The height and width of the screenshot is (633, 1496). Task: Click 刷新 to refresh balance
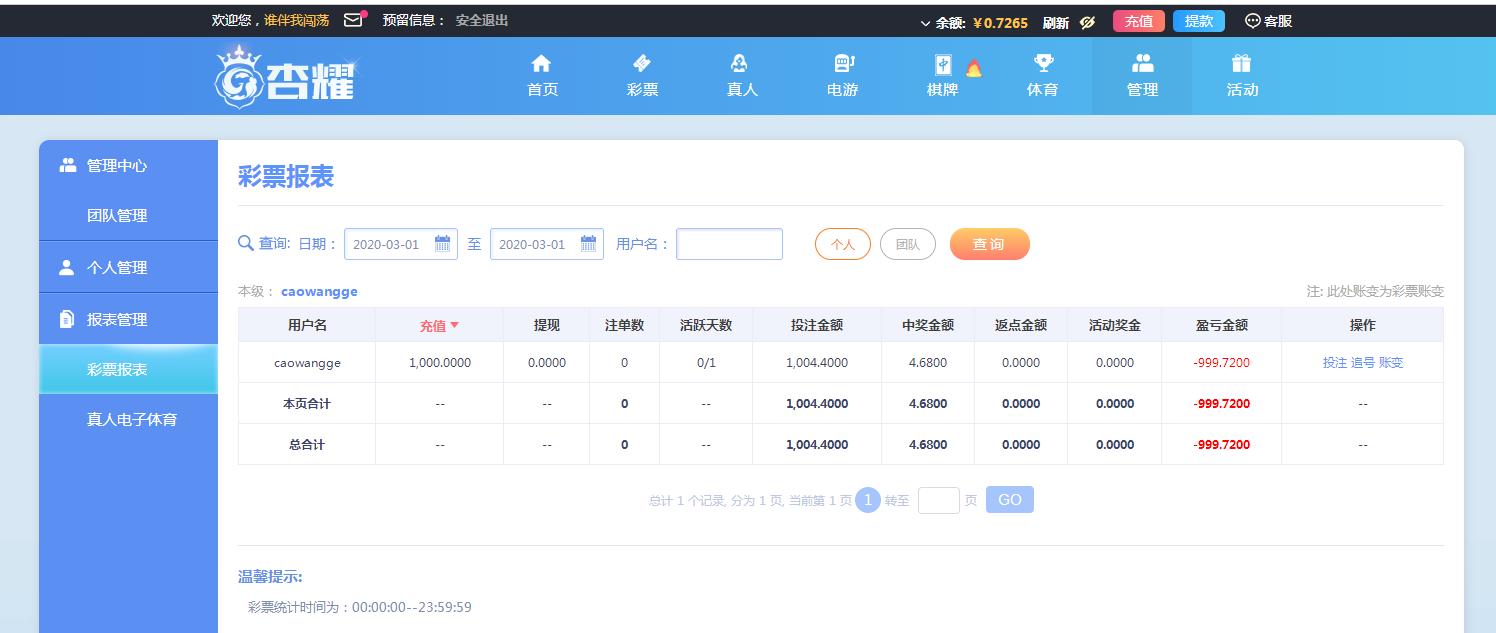[1055, 22]
